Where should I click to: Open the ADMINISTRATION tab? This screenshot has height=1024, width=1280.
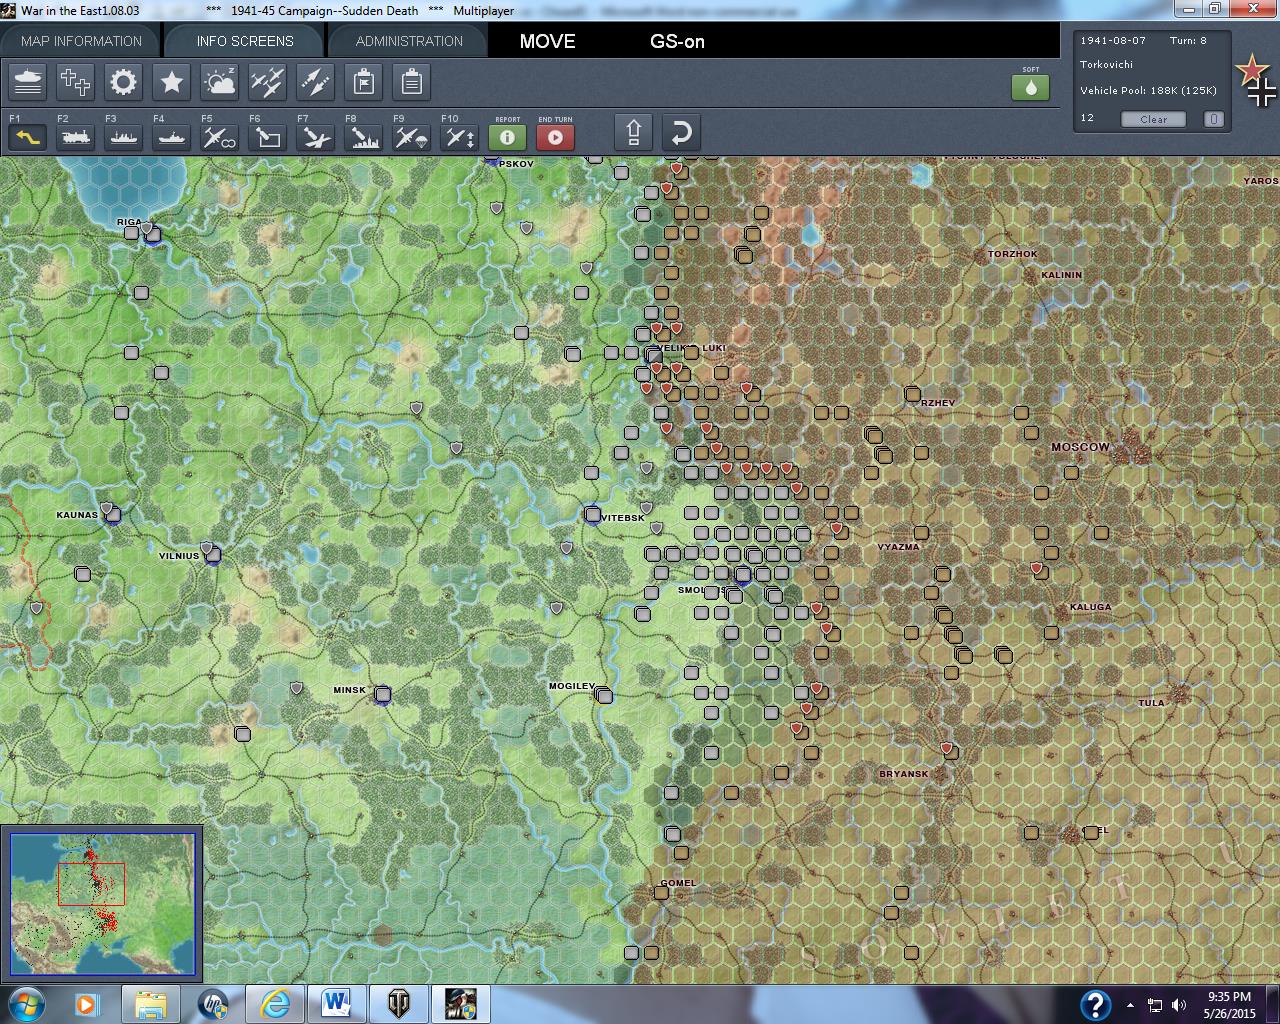point(409,41)
